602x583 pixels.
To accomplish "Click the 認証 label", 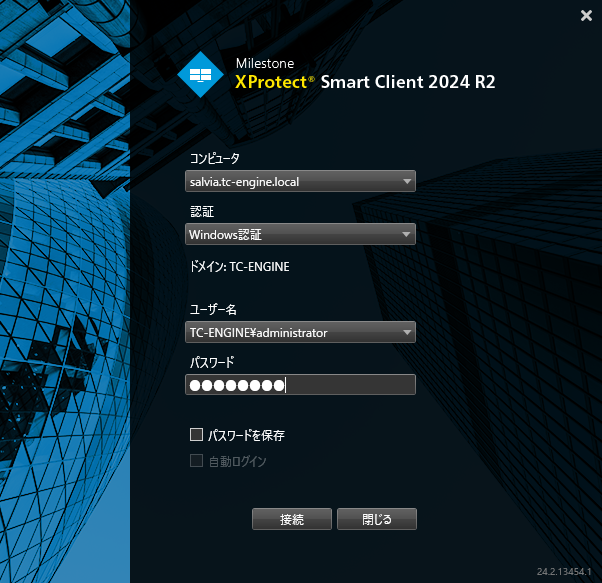I will click(x=202, y=211).
